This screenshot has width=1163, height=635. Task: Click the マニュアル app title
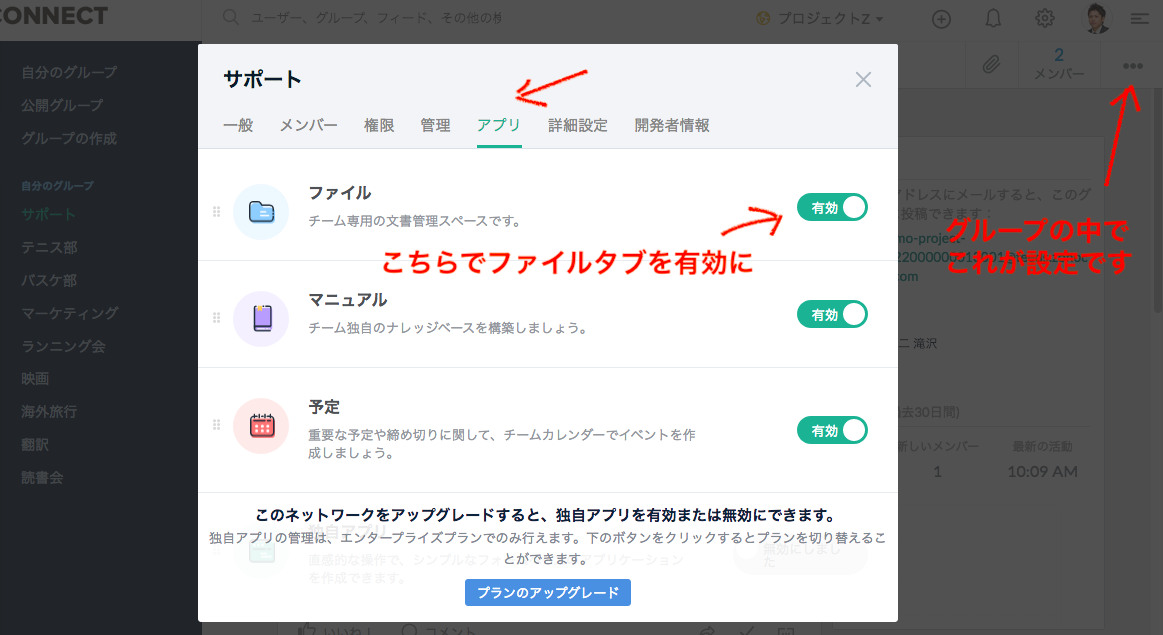click(x=348, y=300)
